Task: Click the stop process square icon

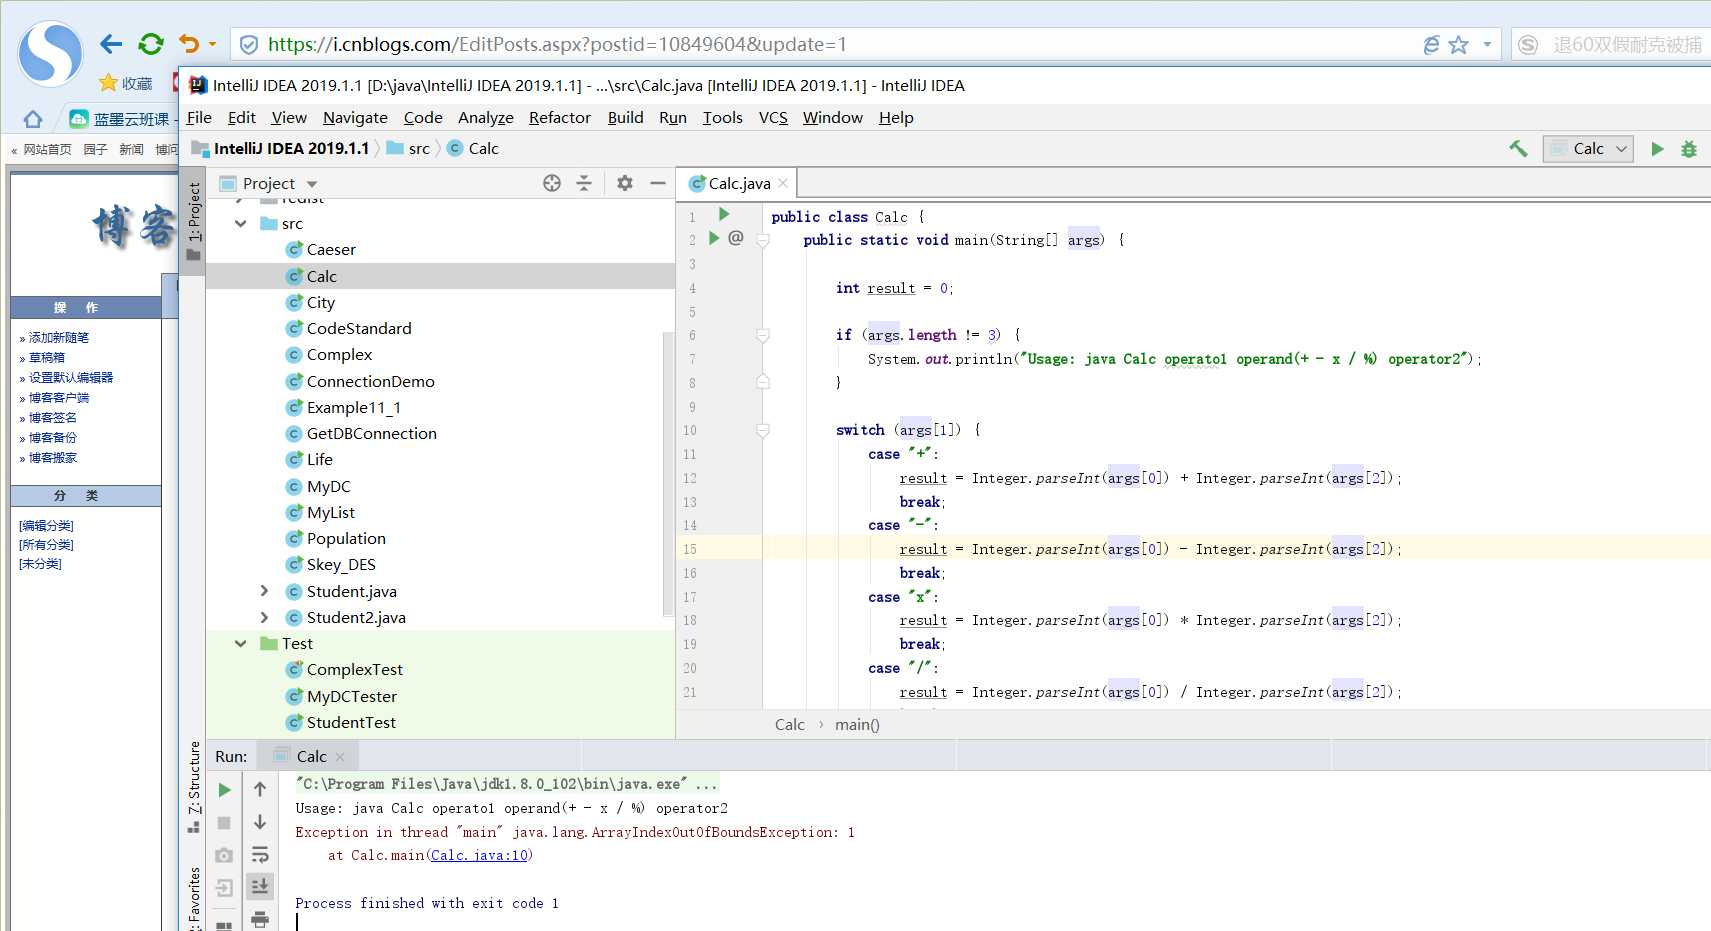Action: [224, 823]
